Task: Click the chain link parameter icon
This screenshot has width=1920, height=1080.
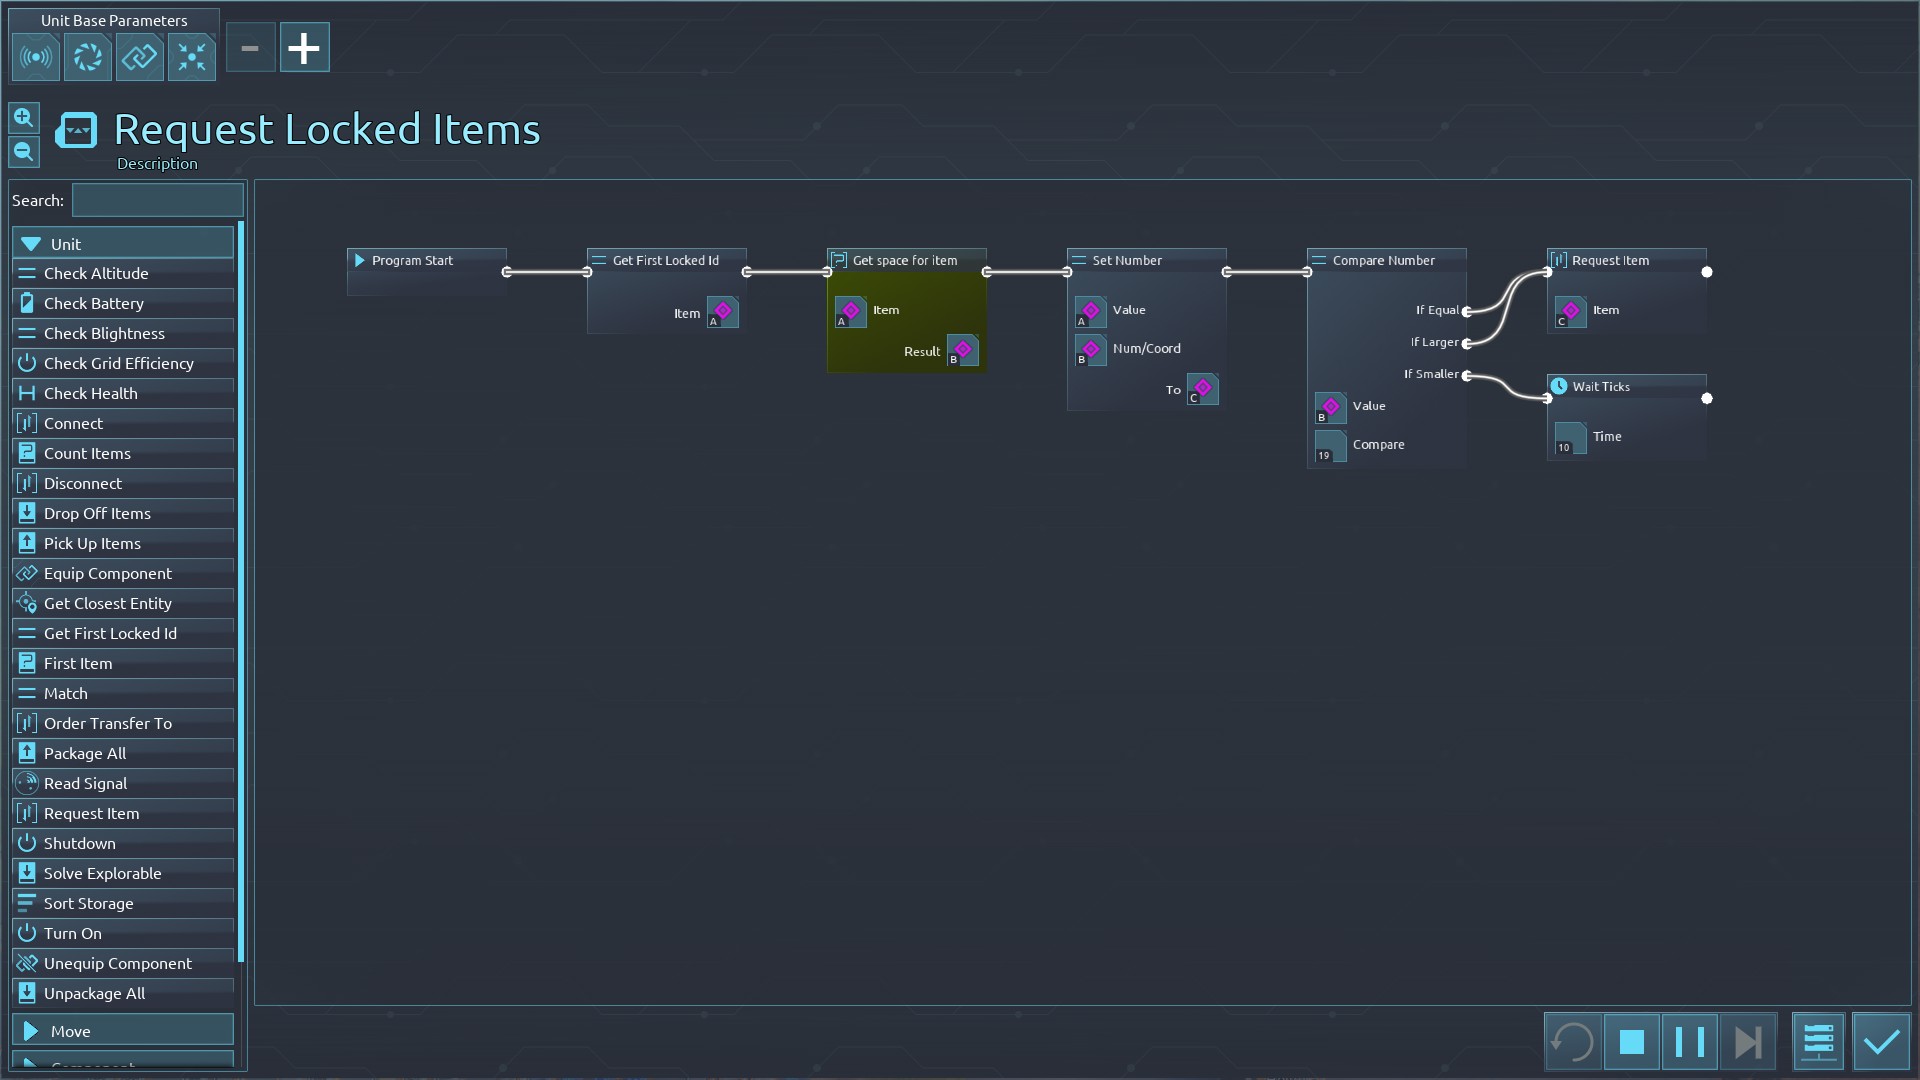Action: tap(140, 57)
